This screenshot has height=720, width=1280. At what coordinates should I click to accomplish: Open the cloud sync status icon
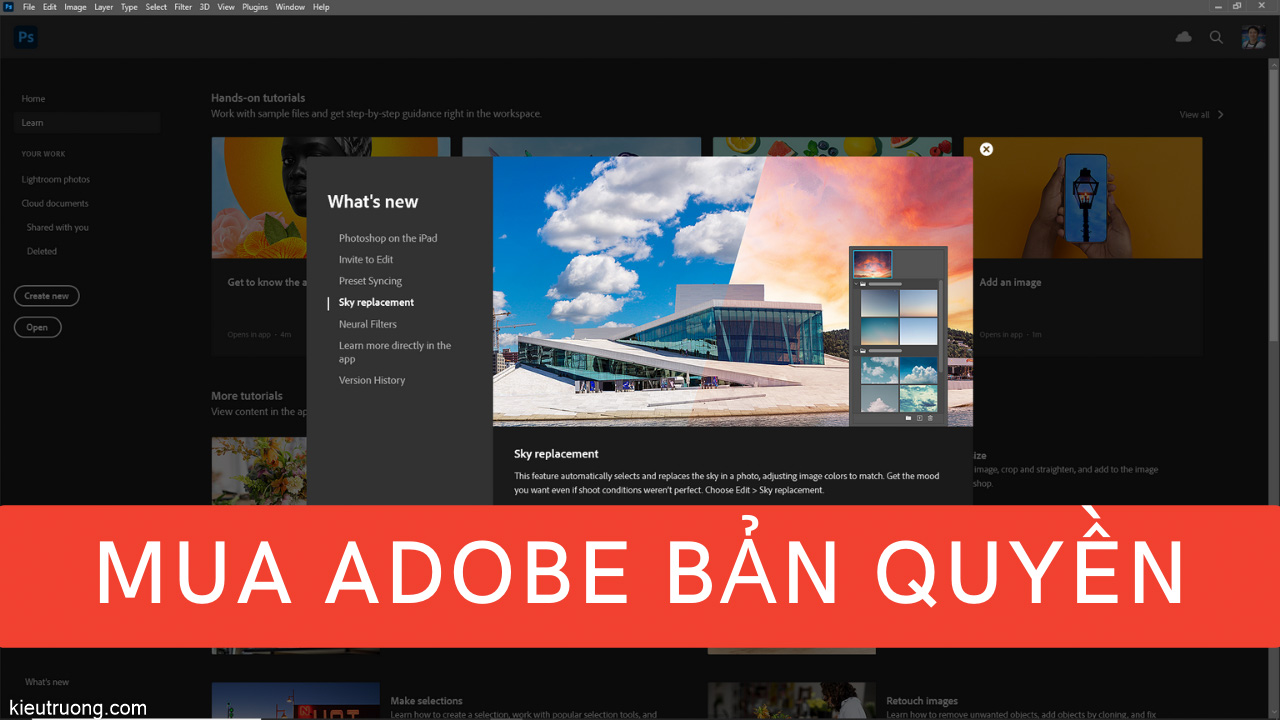(1184, 37)
